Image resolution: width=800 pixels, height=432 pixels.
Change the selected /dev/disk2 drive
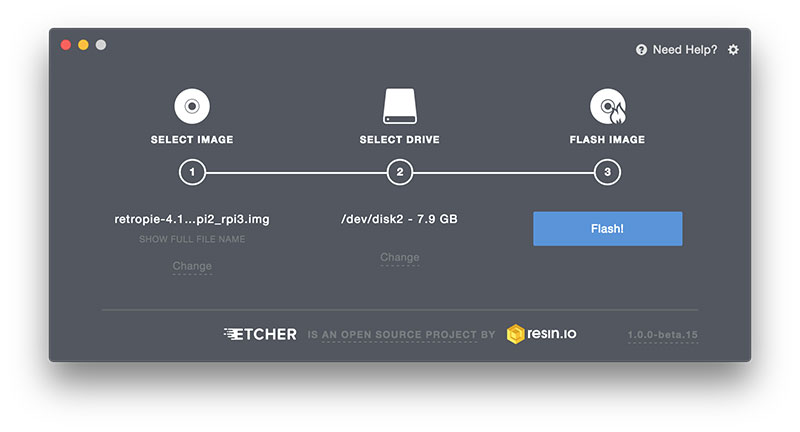tap(399, 257)
